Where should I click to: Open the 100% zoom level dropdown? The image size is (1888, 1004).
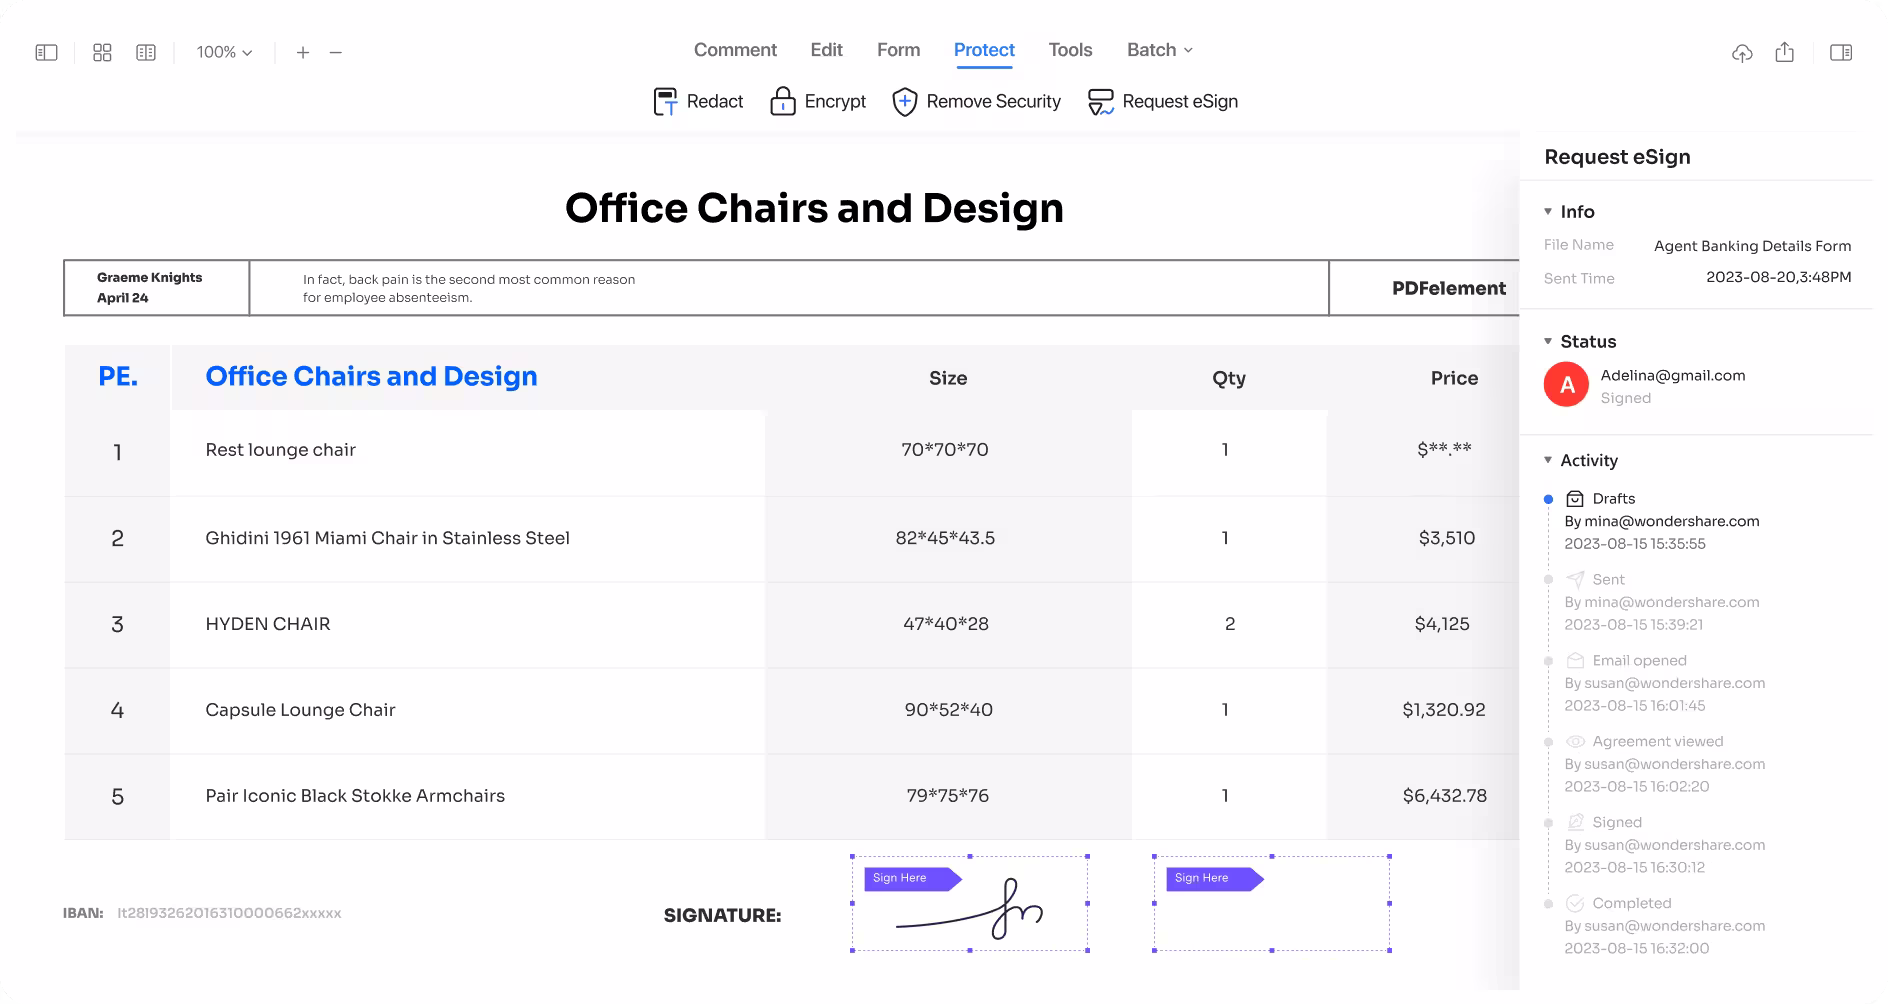pos(224,52)
